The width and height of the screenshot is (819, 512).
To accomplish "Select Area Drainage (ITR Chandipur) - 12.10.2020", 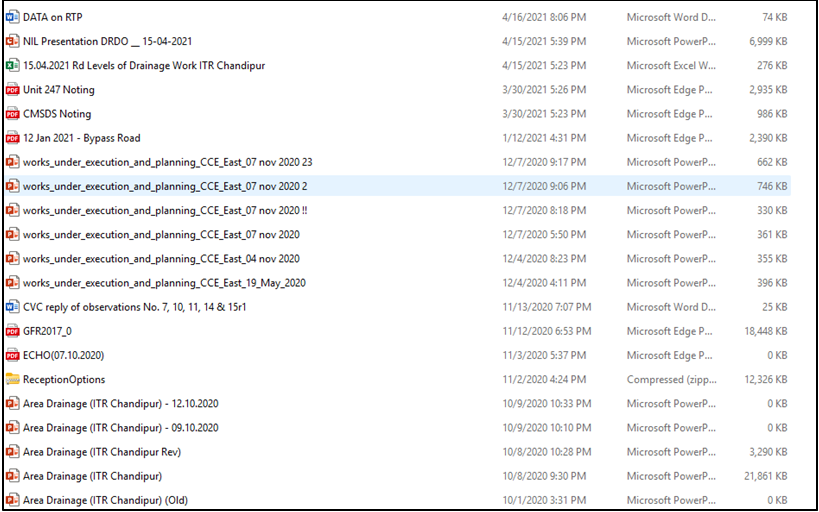I will (120, 403).
